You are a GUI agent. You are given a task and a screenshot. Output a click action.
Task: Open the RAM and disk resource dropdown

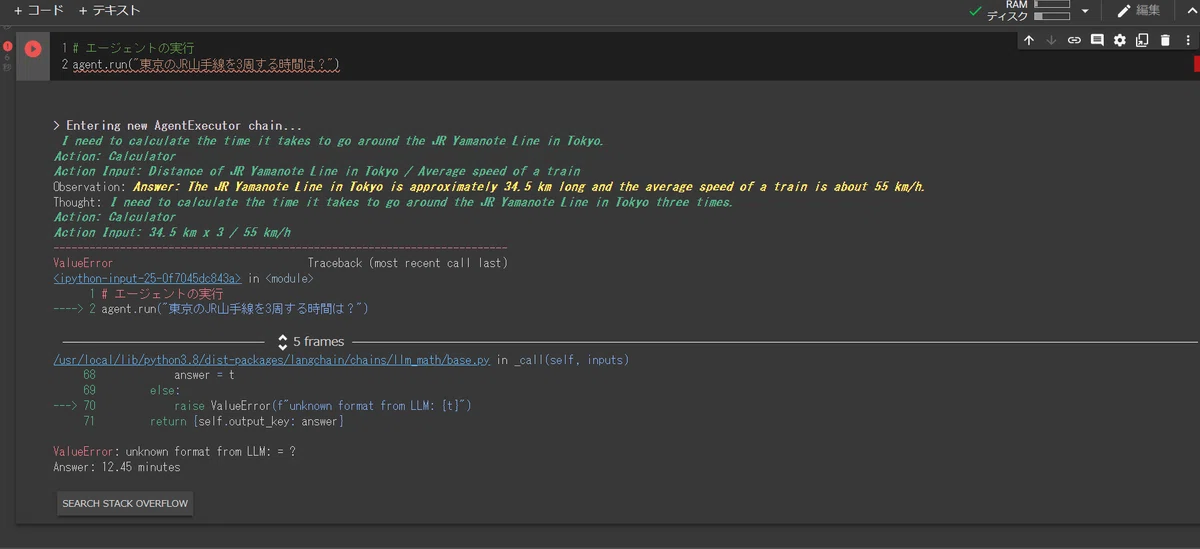(1085, 11)
